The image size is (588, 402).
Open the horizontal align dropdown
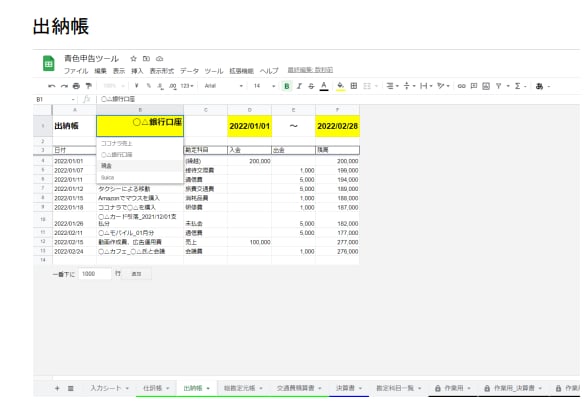coord(392,86)
